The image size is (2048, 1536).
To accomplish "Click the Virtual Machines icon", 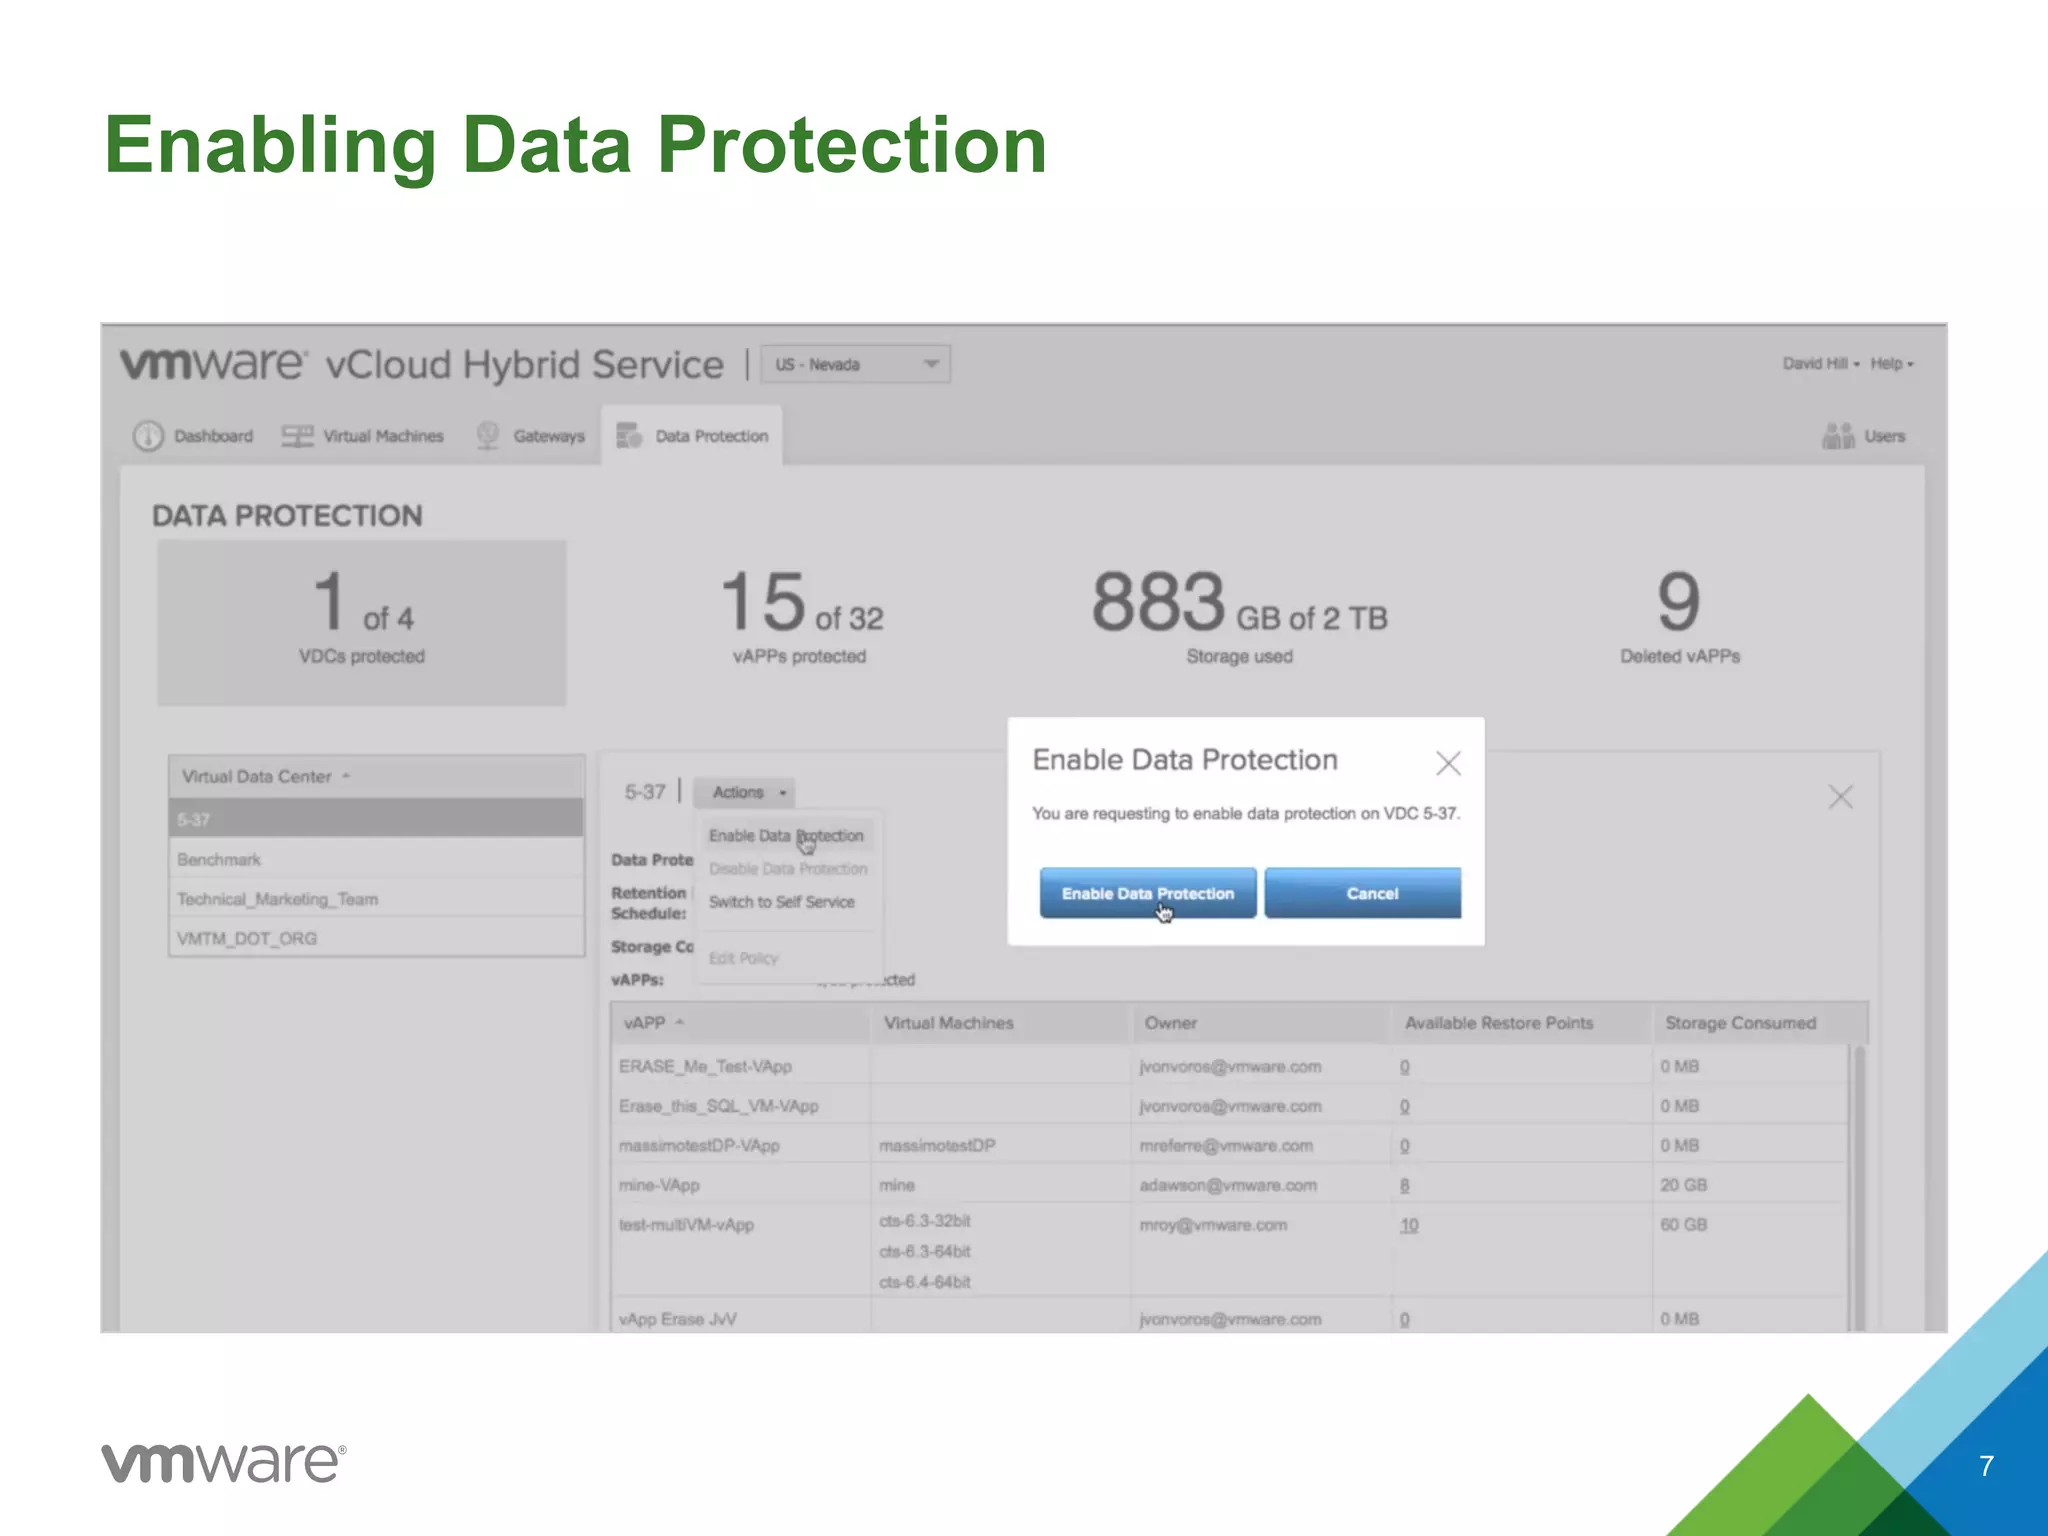I will [297, 436].
